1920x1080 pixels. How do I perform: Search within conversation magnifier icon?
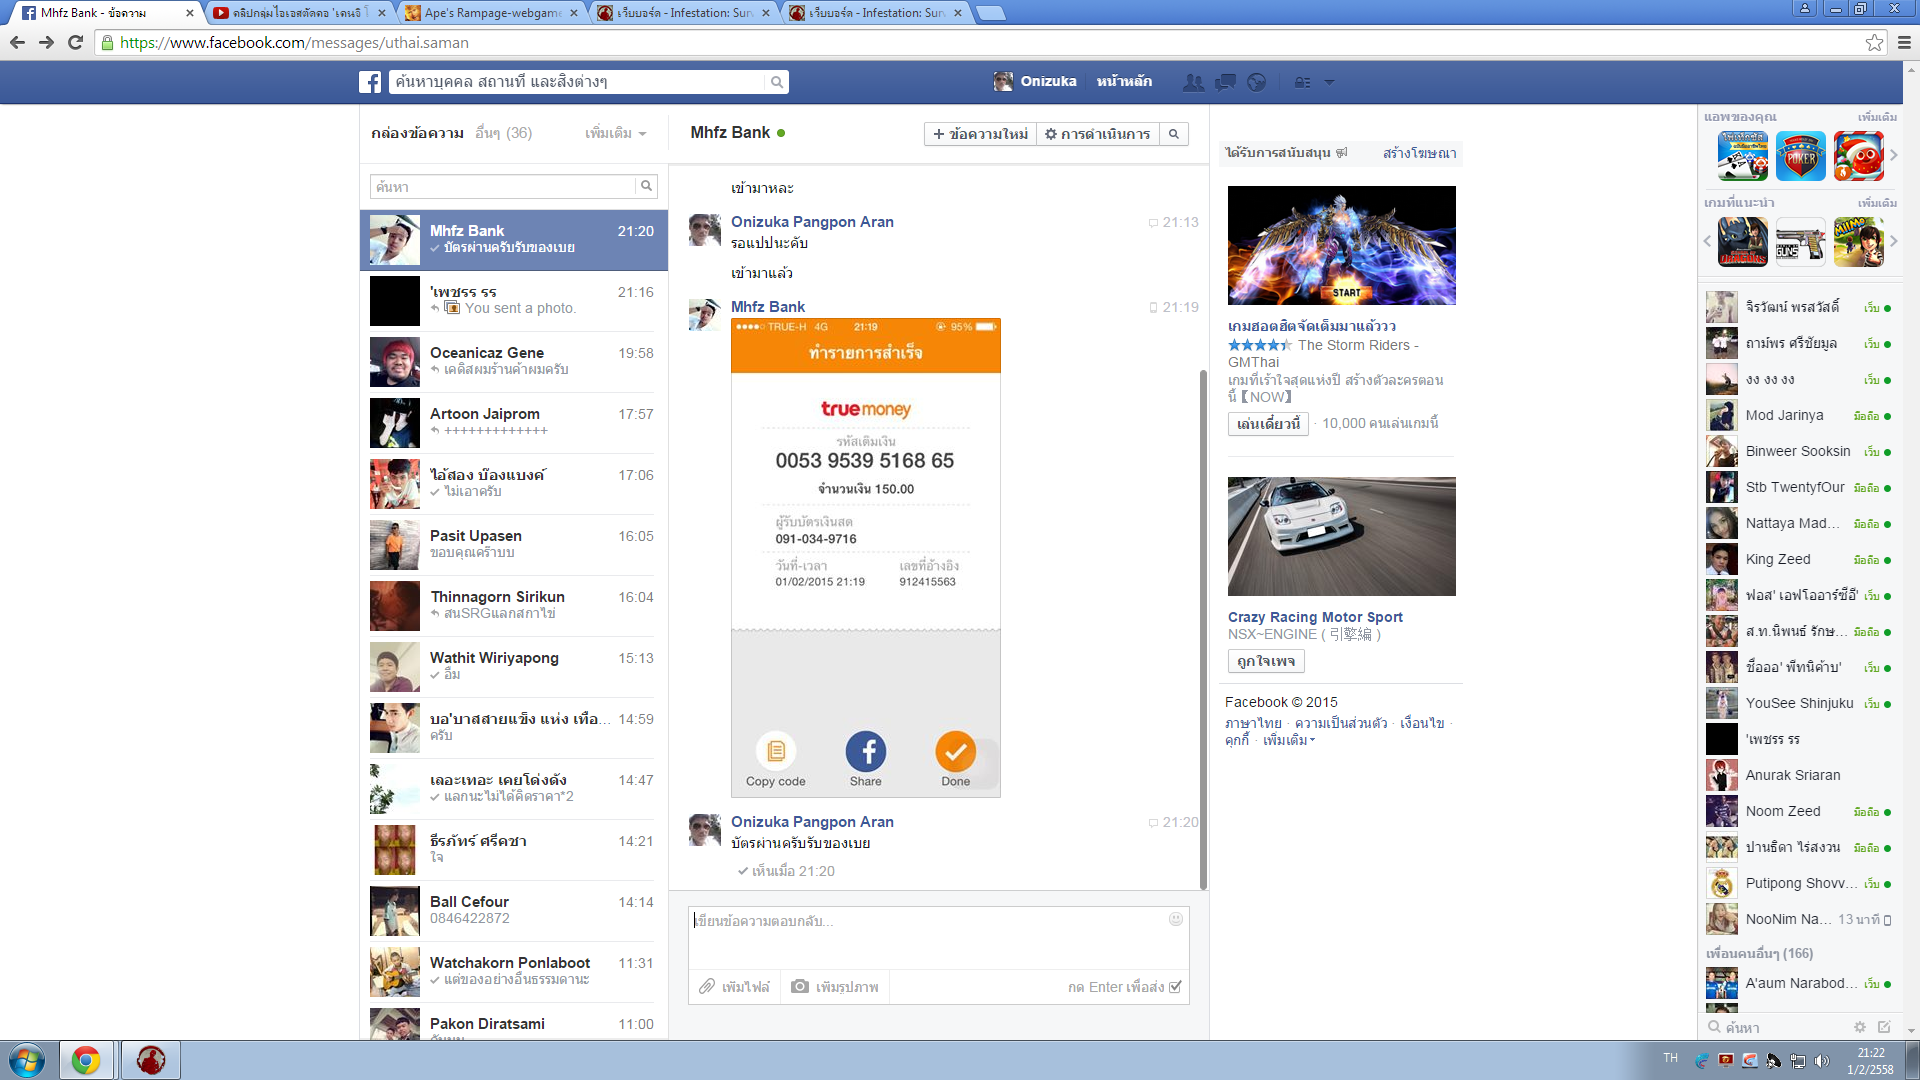point(1174,134)
